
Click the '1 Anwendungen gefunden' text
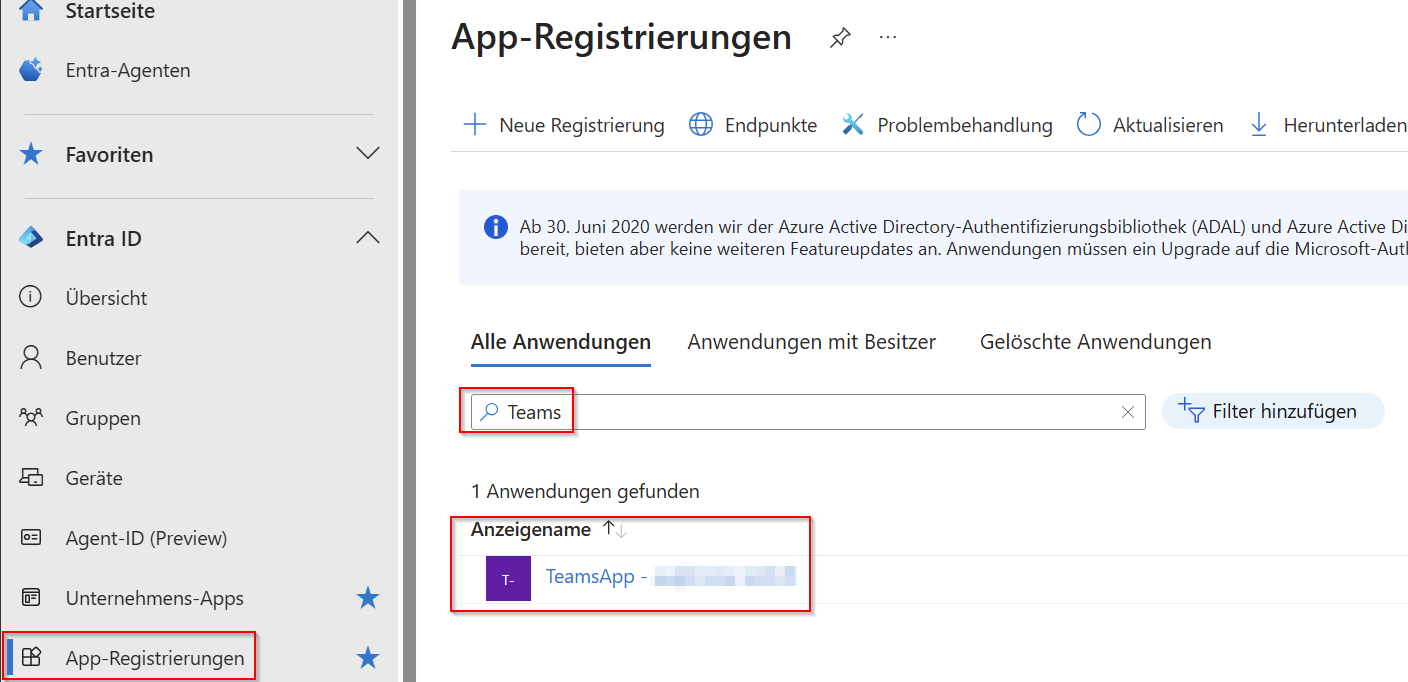[585, 491]
